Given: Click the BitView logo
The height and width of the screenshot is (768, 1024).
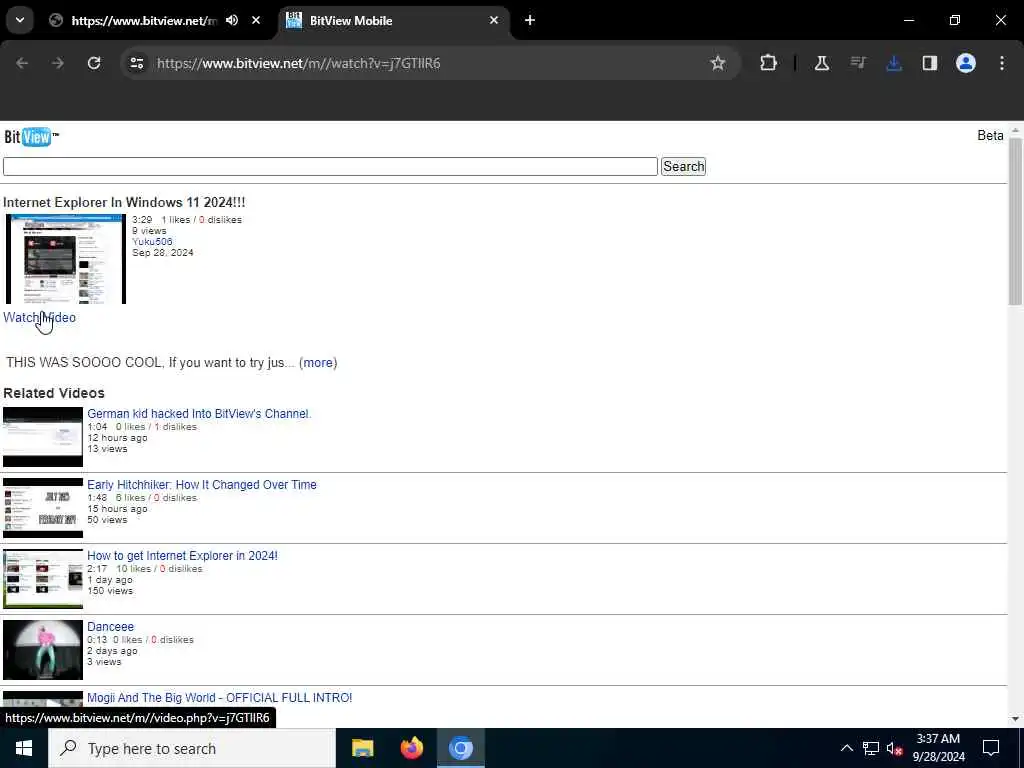Looking at the screenshot, I should pyautogui.click(x=31, y=136).
